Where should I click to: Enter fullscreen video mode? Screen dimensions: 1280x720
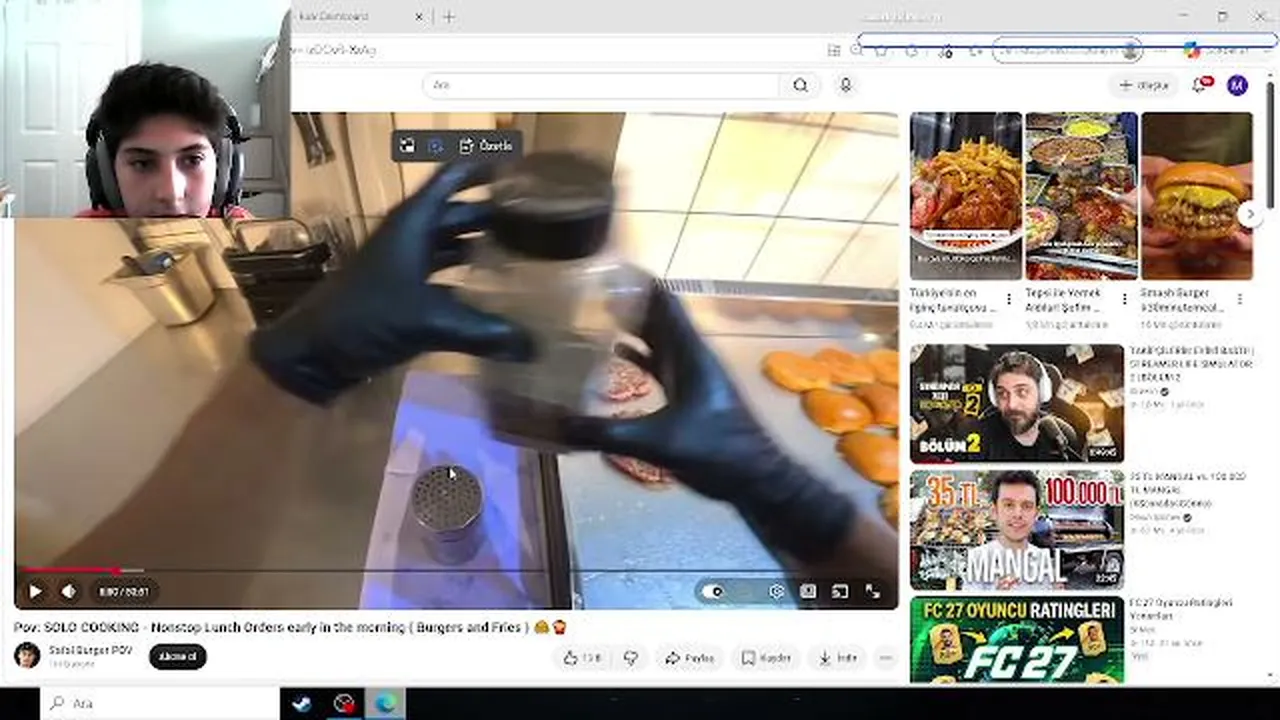[873, 591]
